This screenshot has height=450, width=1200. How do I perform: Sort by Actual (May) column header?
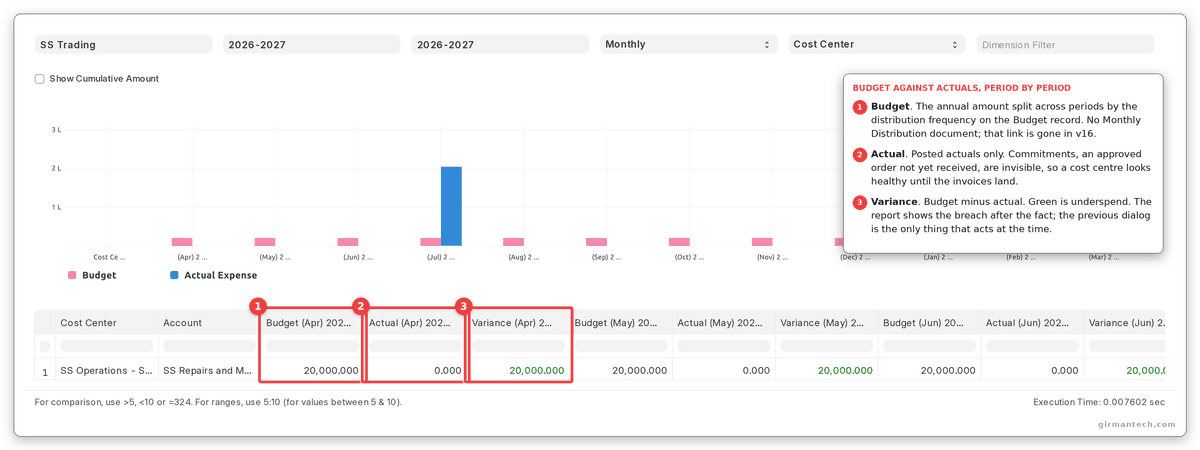tap(724, 323)
